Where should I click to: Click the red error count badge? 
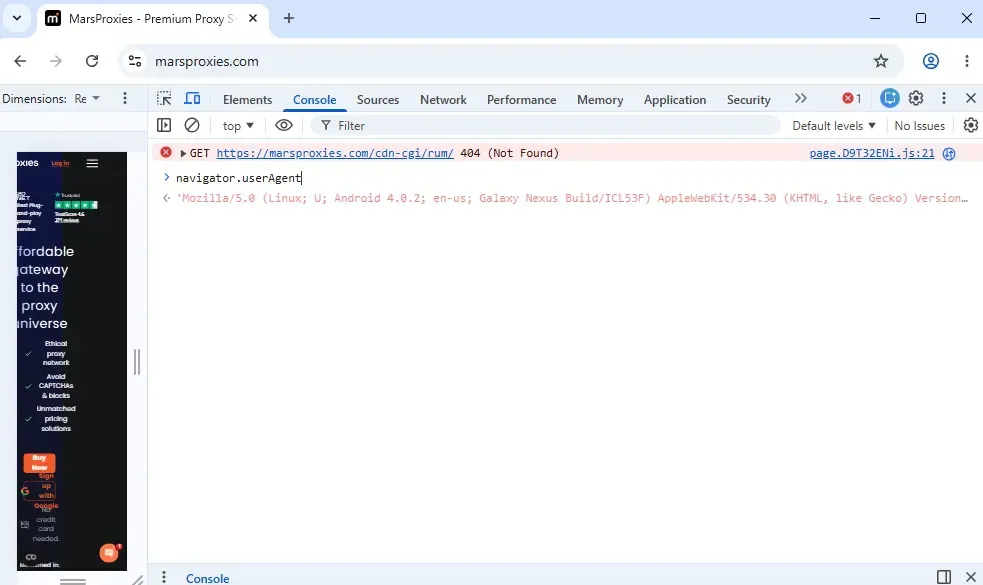(851, 98)
